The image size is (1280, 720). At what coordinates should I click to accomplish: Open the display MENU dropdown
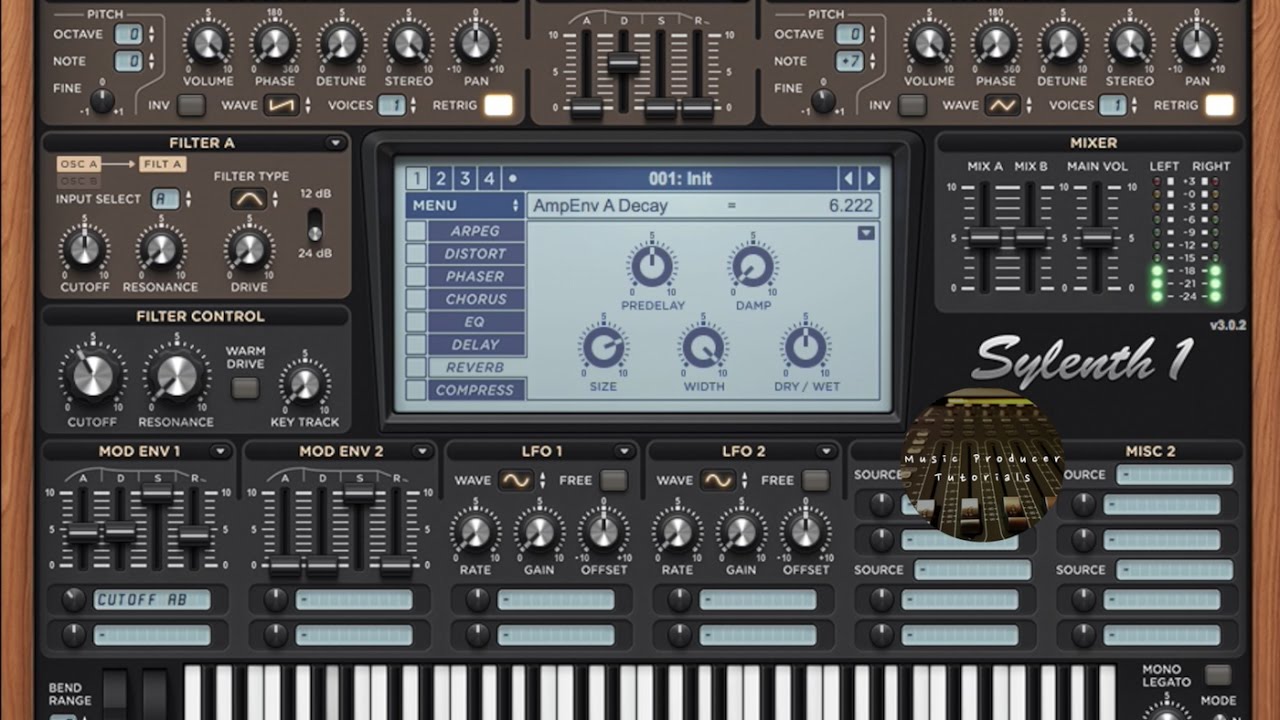coord(465,205)
